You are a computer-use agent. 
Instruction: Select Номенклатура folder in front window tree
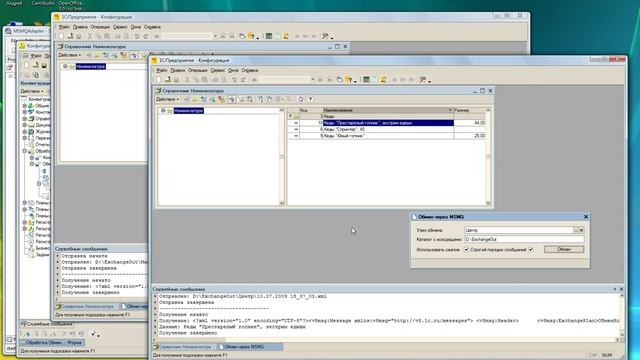tap(188, 111)
